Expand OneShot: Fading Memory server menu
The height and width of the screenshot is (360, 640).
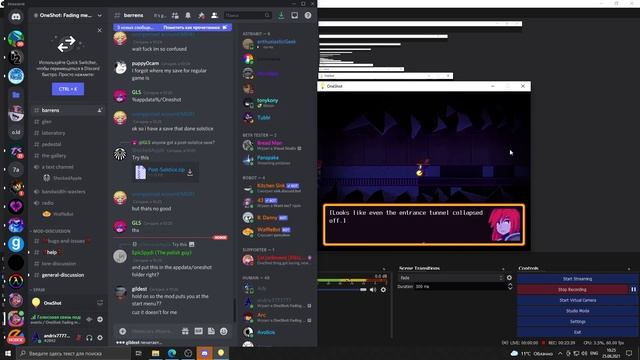[x=100, y=16]
